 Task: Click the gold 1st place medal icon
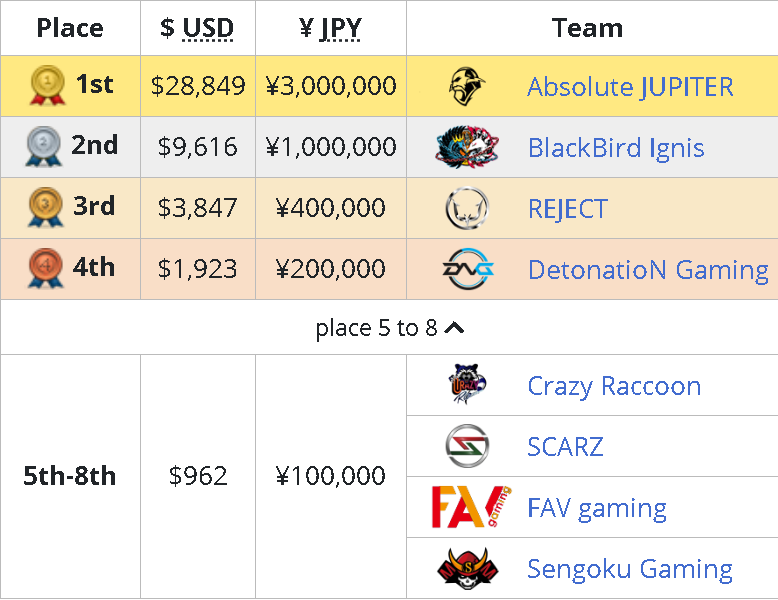click(x=48, y=86)
